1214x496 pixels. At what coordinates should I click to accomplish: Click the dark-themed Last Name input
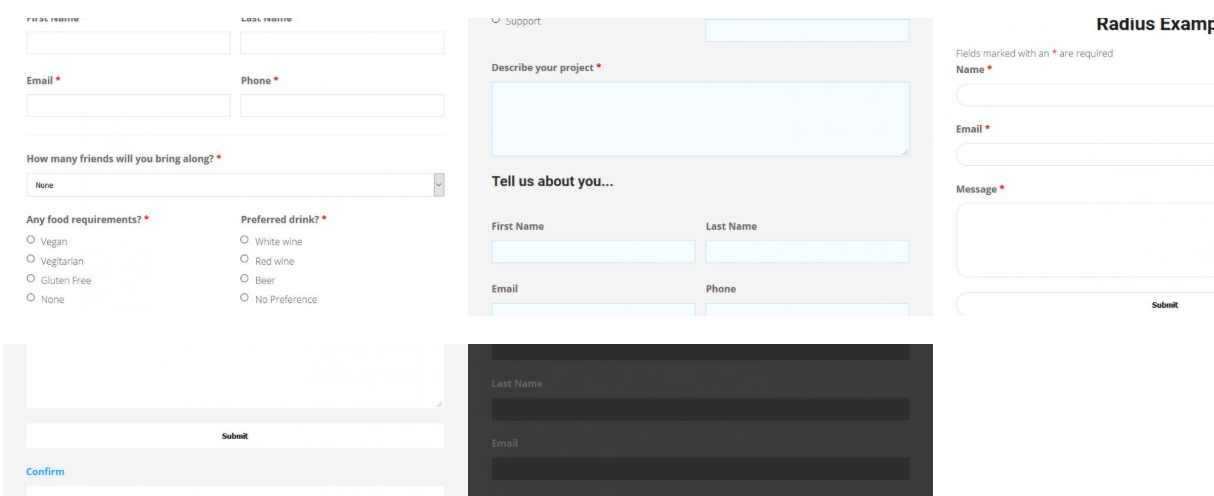pyautogui.click(x=700, y=409)
